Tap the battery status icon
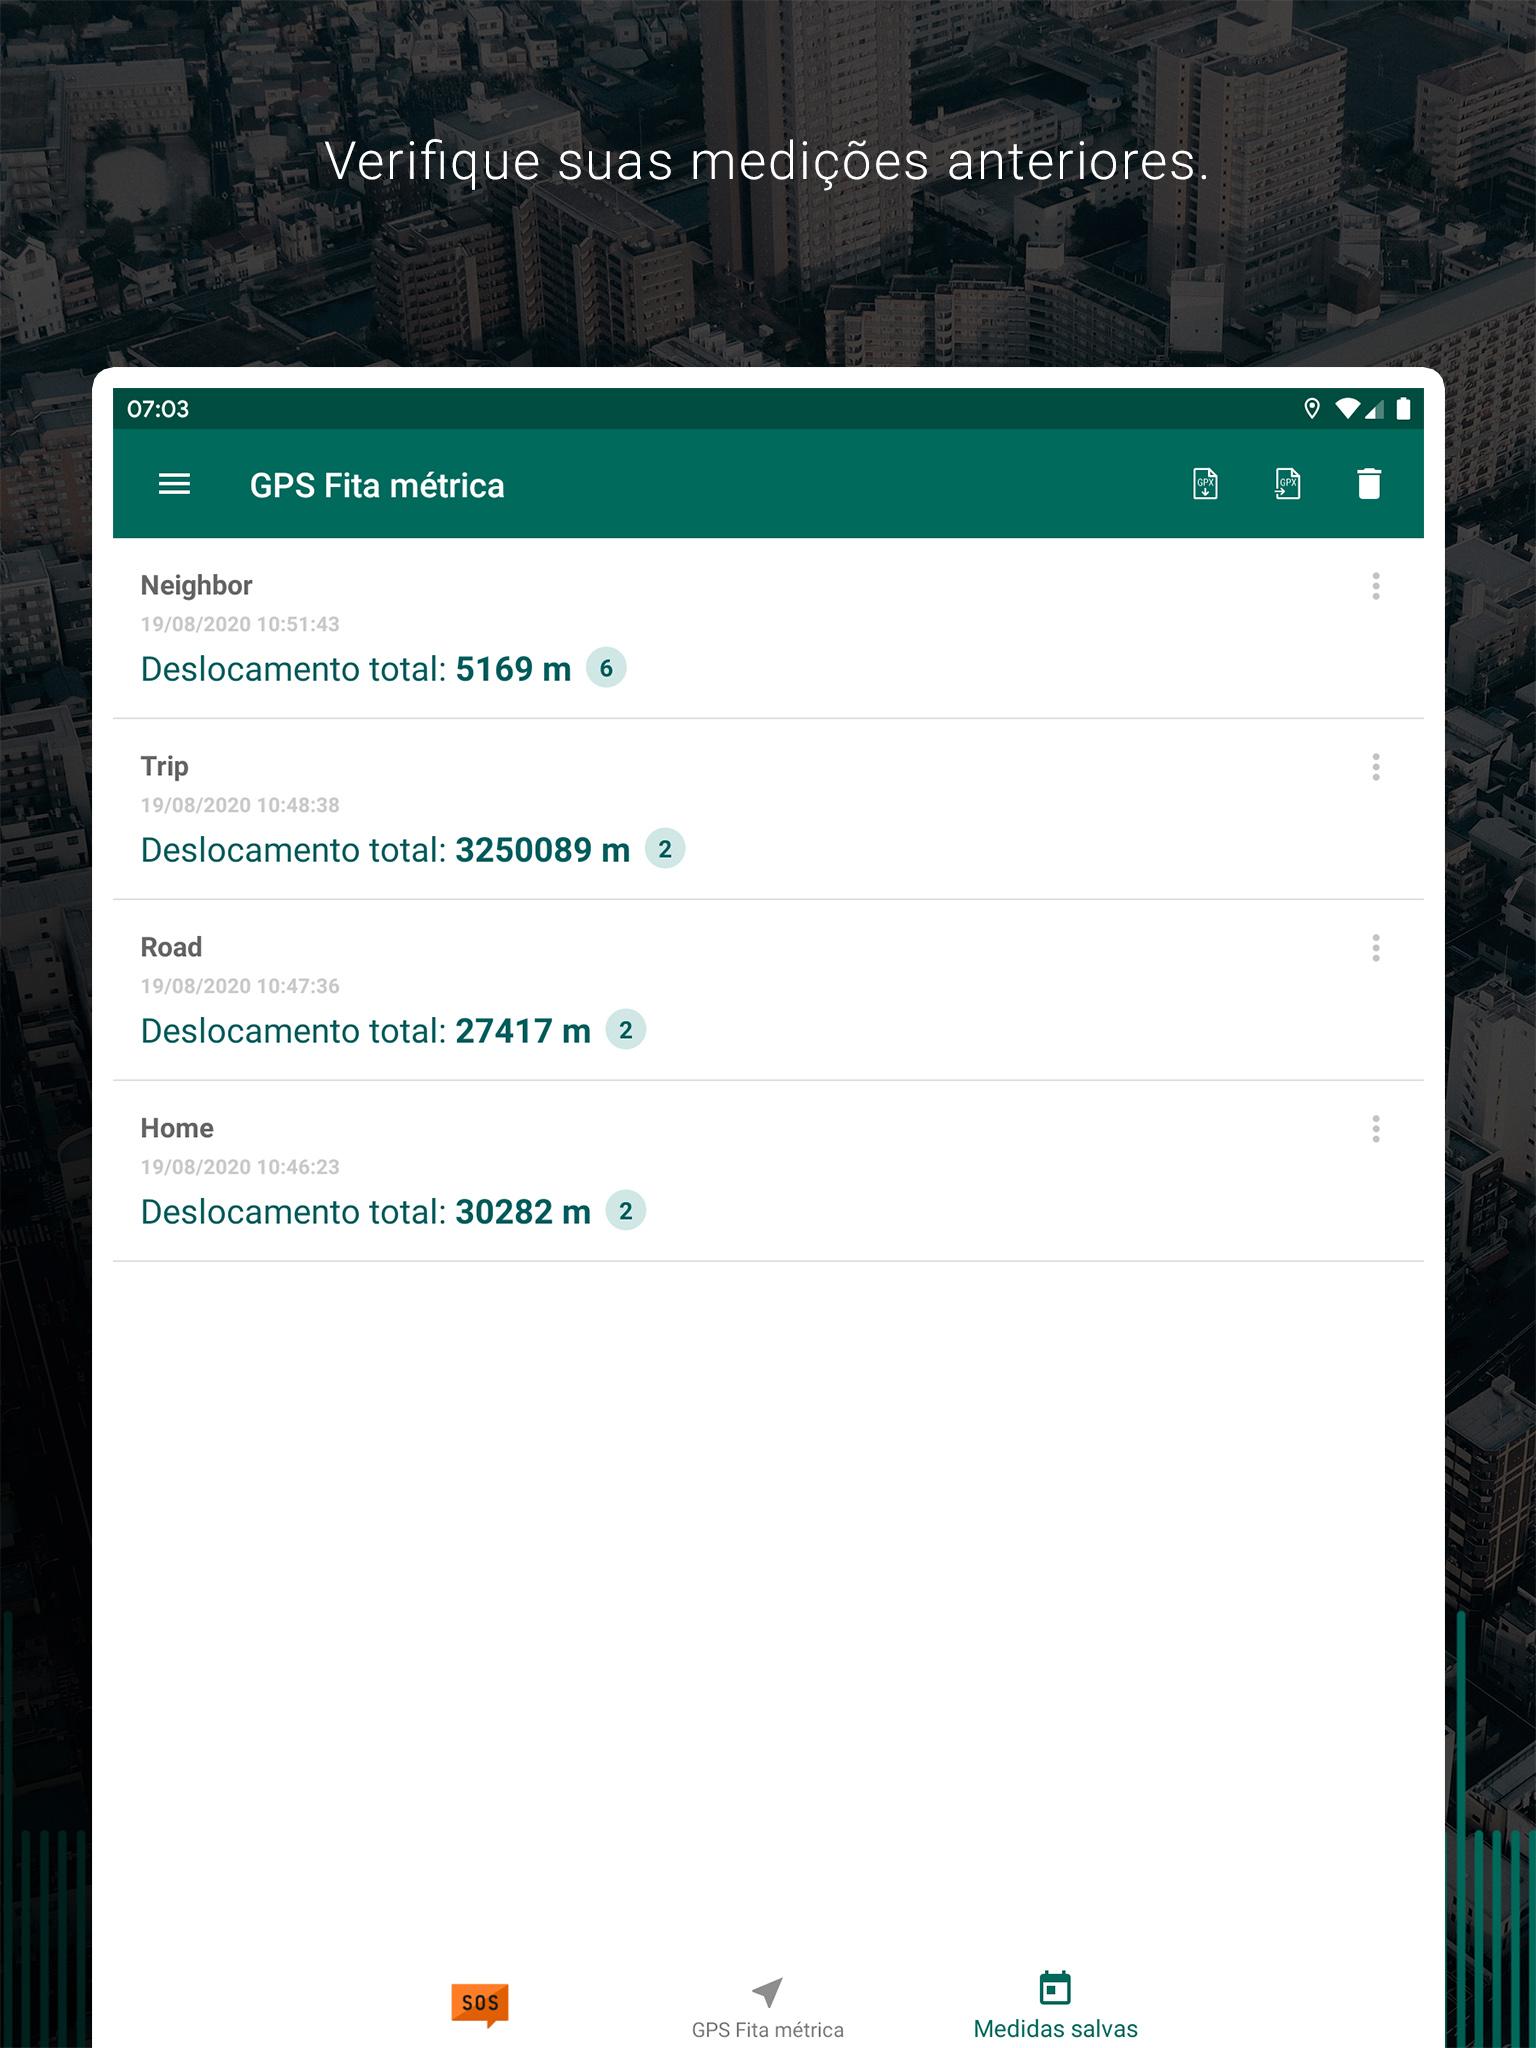The height and width of the screenshot is (2048, 1536). 1403,408
